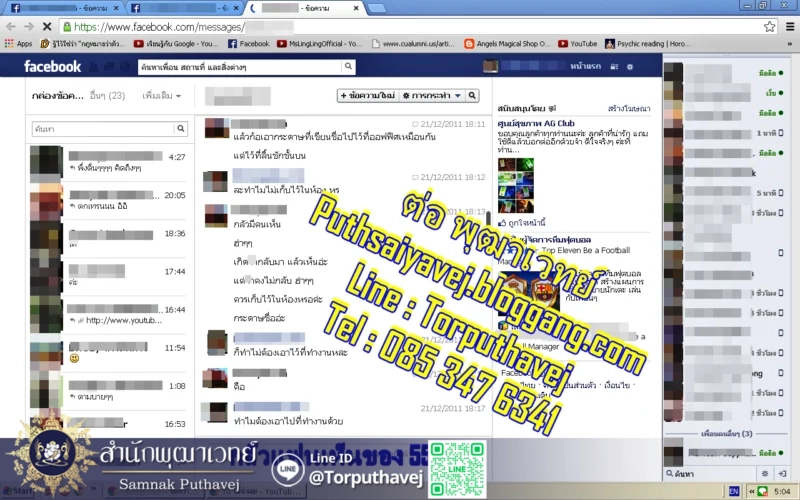Click the EN language indicator on taskbar
This screenshot has height=500, width=800.
click(734, 491)
